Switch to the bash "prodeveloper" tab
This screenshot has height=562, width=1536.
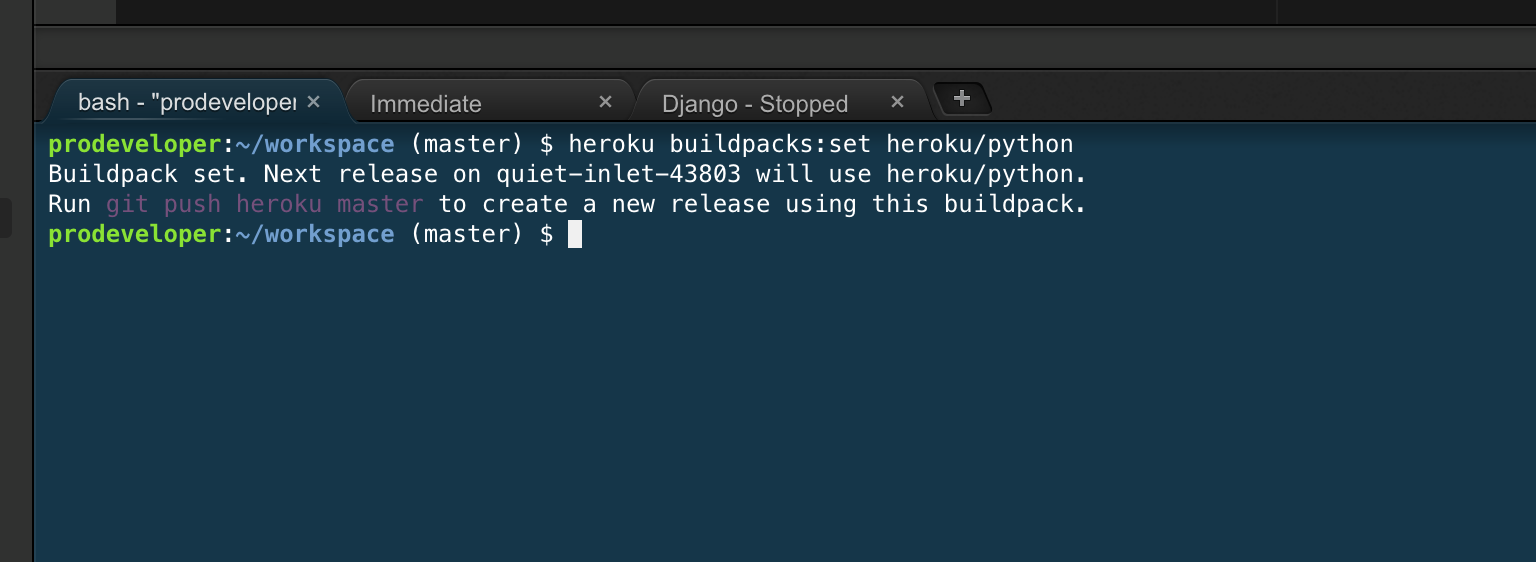(186, 103)
